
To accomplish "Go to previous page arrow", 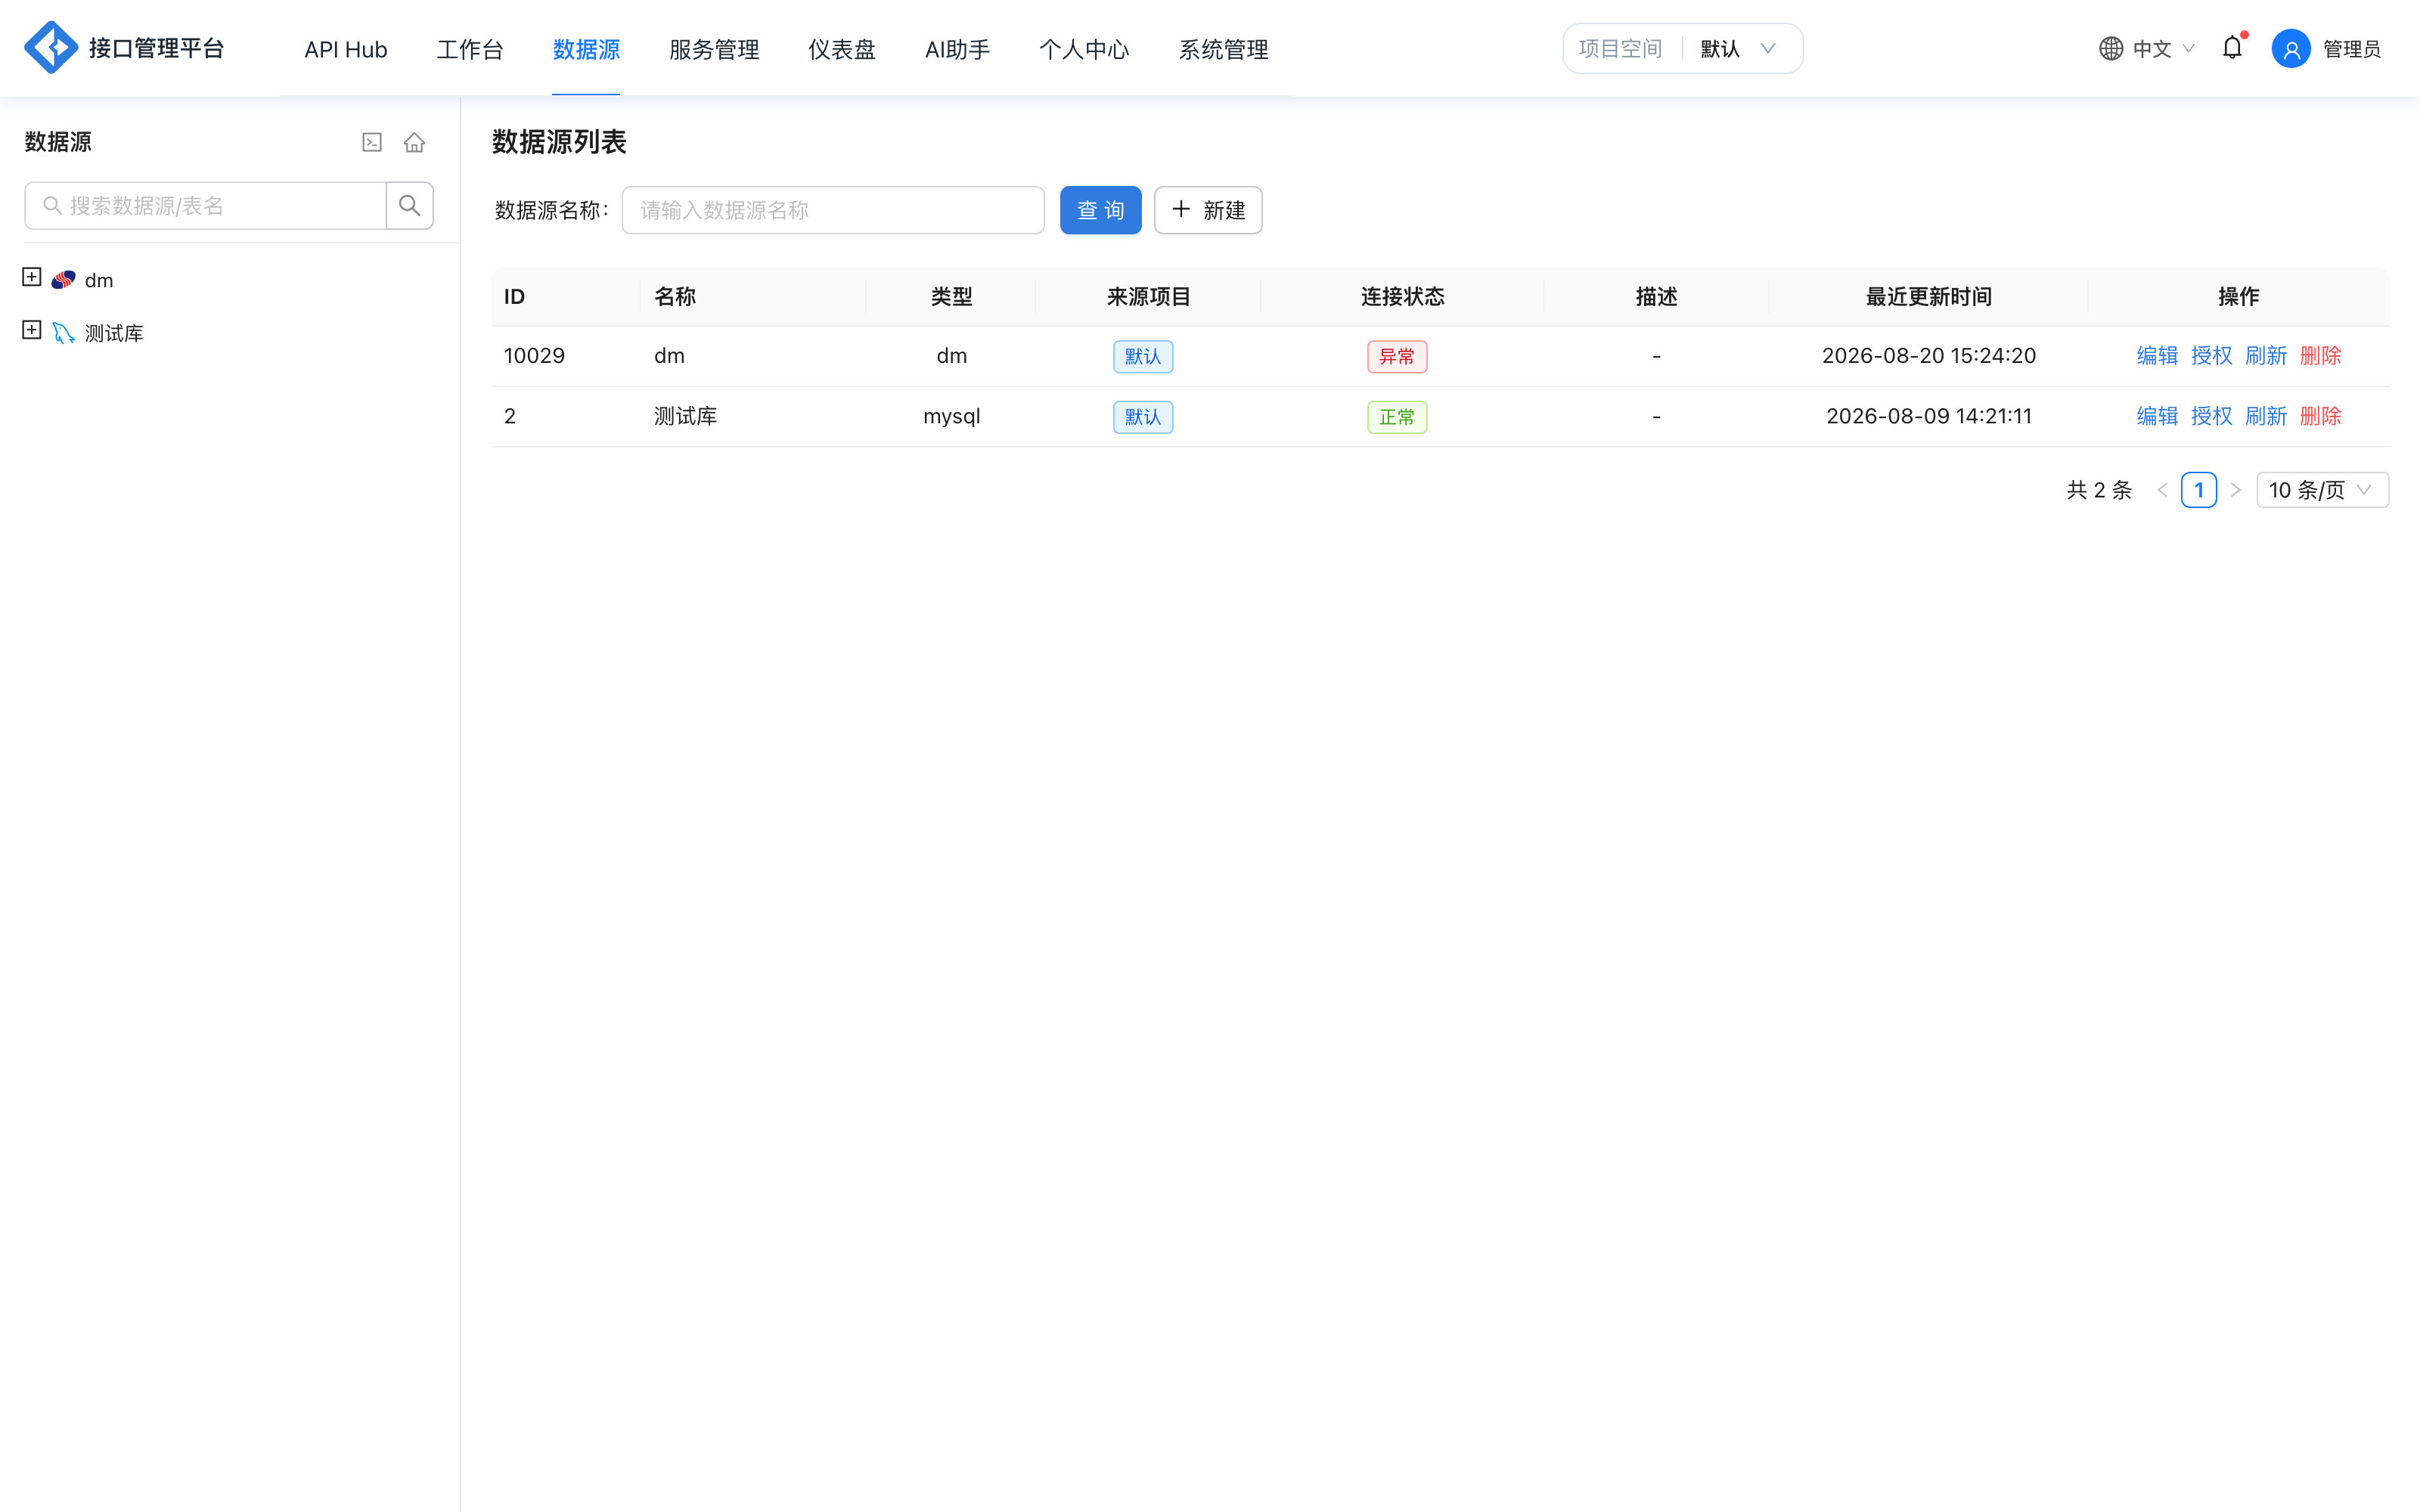I will tap(2162, 490).
